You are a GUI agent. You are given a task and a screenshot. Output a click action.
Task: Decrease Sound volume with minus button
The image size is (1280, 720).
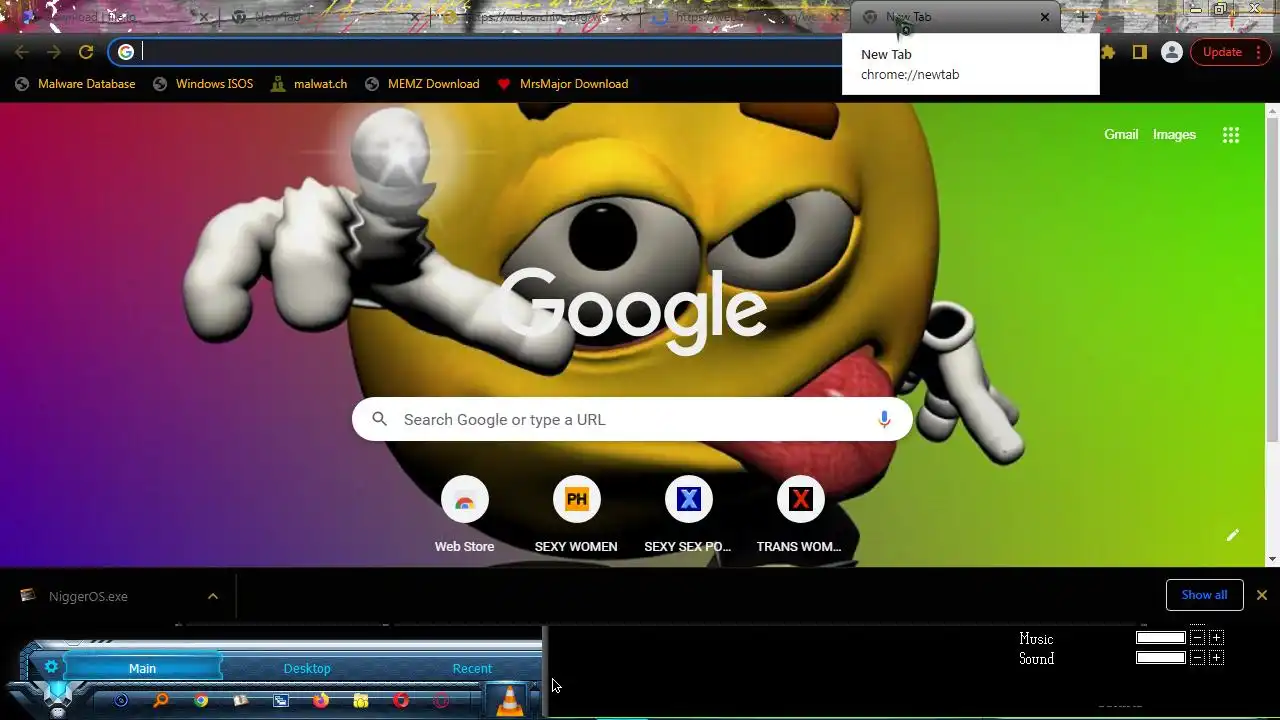[1197, 658]
